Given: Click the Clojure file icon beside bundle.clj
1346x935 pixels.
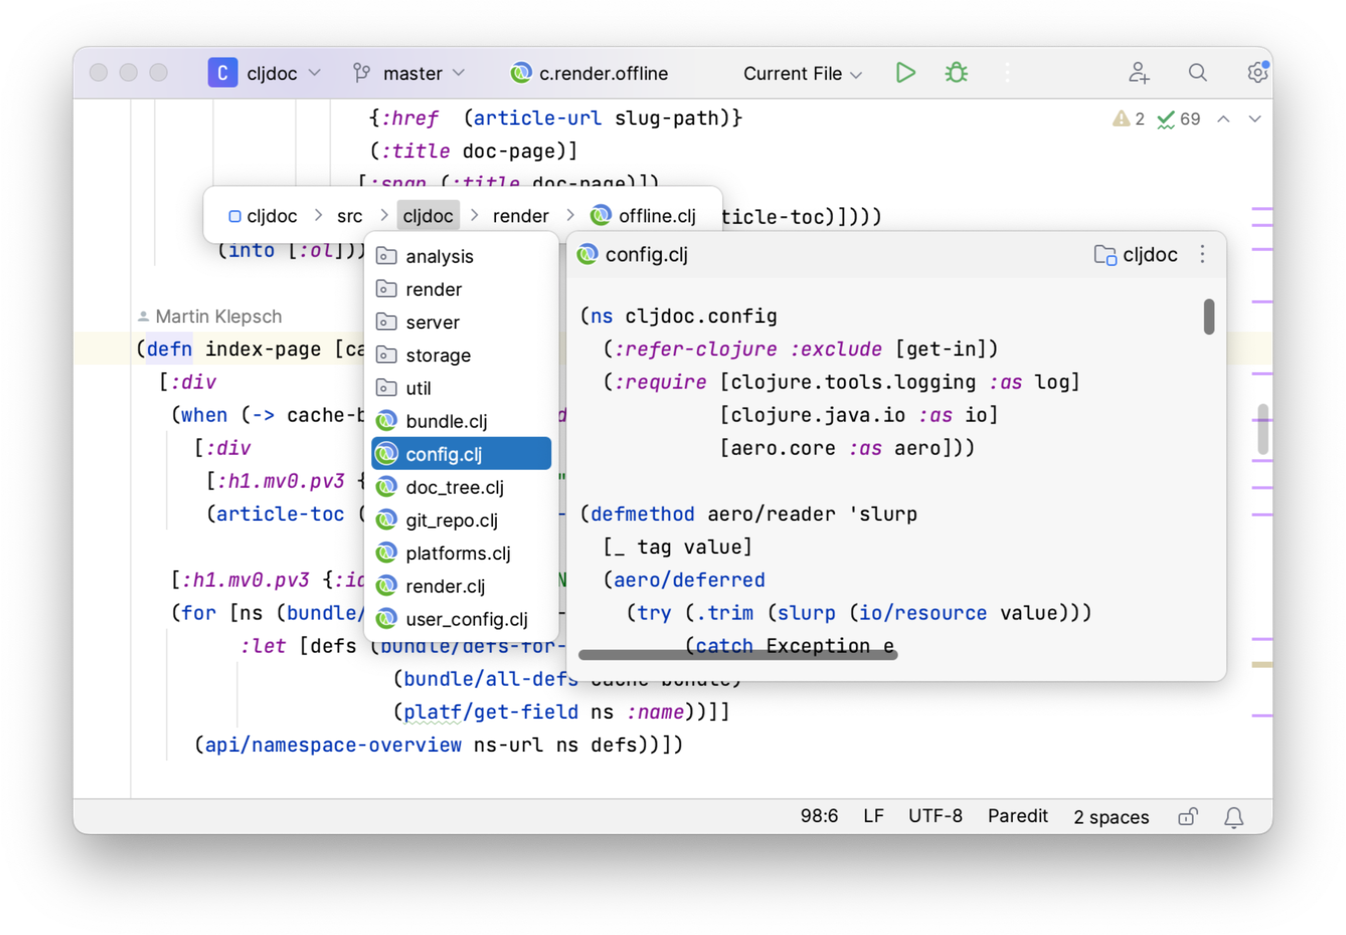Looking at the screenshot, I should tap(386, 421).
